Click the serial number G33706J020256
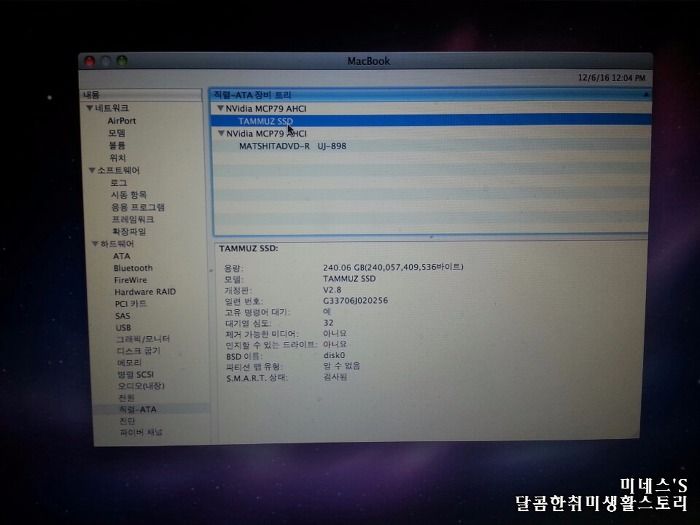The width and height of the screenshot is (700, 525). tap(355, 300)
